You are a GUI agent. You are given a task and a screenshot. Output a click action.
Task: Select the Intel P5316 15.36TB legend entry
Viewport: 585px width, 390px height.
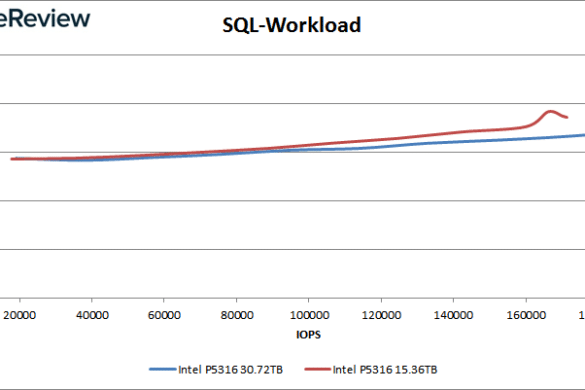pyautogui.click(x=370, y=369)
